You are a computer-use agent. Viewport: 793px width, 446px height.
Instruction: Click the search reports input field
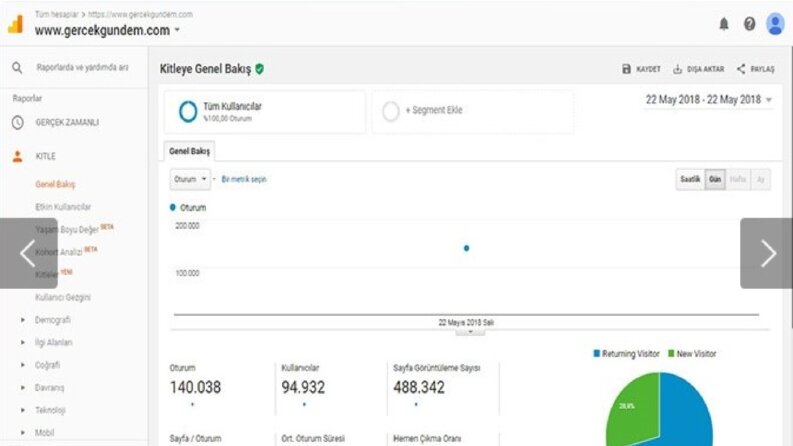[82, 67]
